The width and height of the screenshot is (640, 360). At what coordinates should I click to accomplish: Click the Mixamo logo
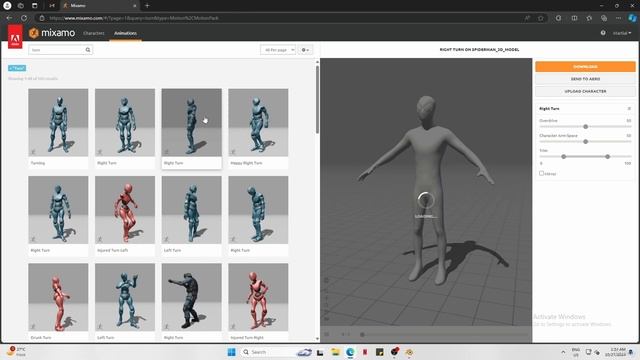pos(52,33)
